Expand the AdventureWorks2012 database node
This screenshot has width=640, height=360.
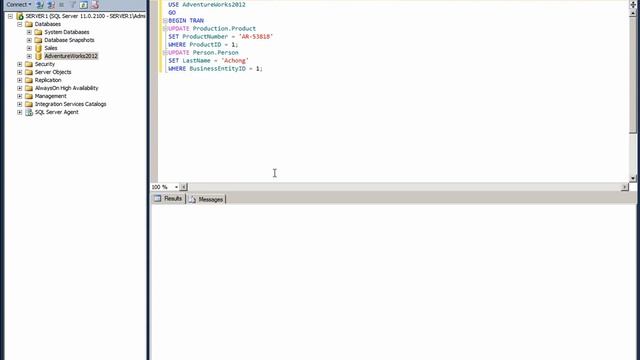pyautogui.click(x=29, y=56)
